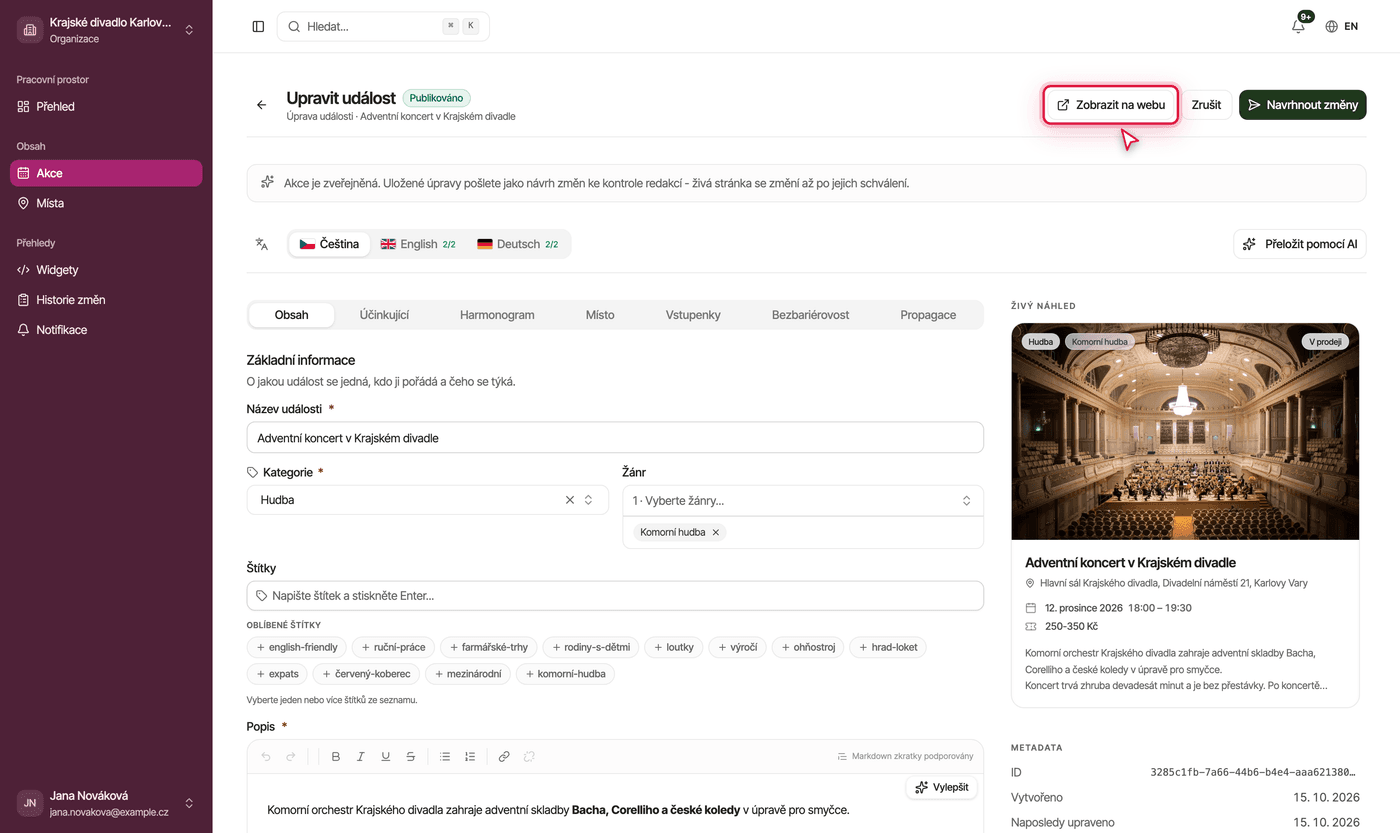Click the Hledat search box
The height and width of the screenshot is (833, 1400).
383,27
